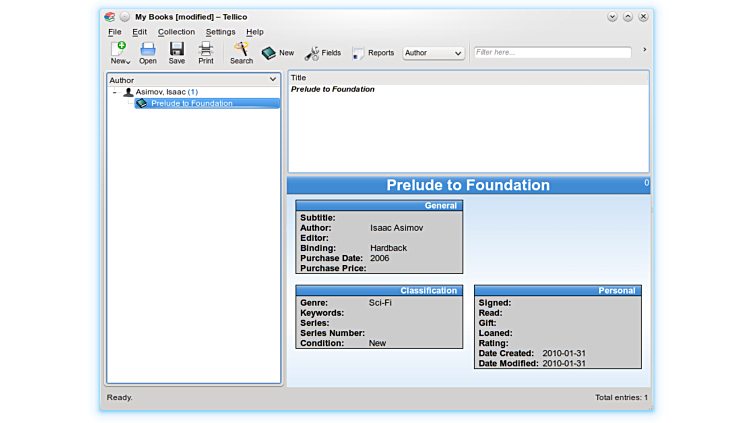
Task: Select Prelude to Foundation in the tree
Action: pos(191,103)
